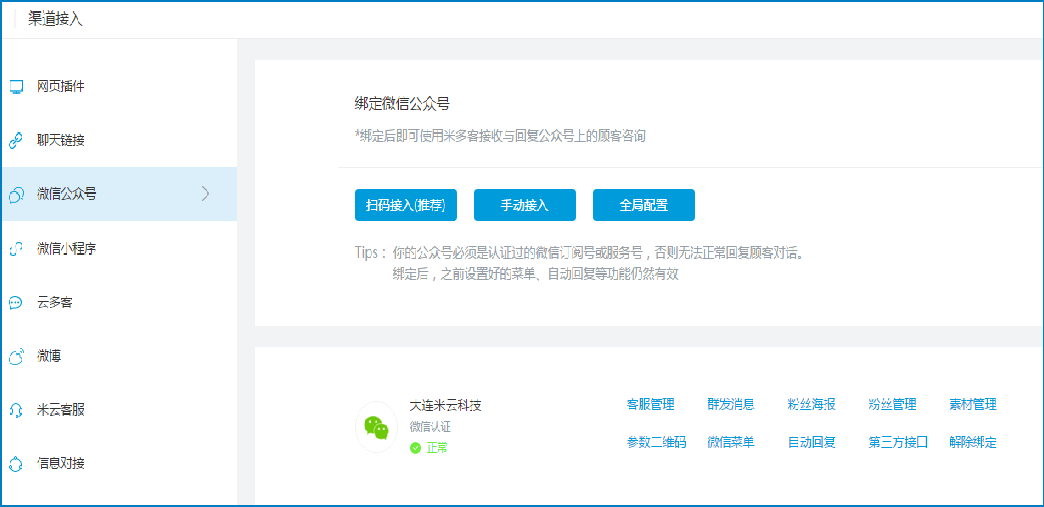The height and width of the screenshot is (507, 1044).
Task: Click the WeChat logo avatar of 大连米云科技
Action: pyautogui.click(x=377, y=427)
